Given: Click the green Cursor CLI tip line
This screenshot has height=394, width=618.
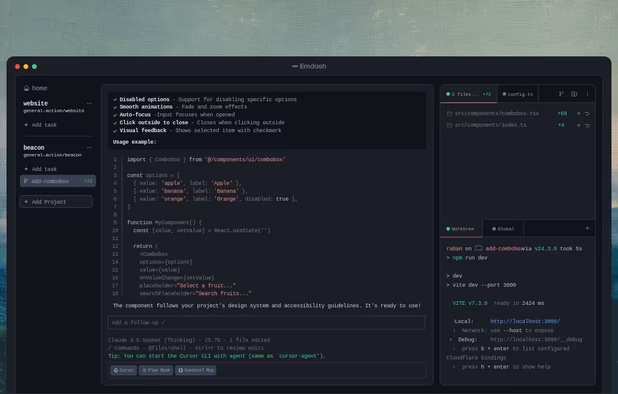Looking at the screenshot, I should (217, 356).
